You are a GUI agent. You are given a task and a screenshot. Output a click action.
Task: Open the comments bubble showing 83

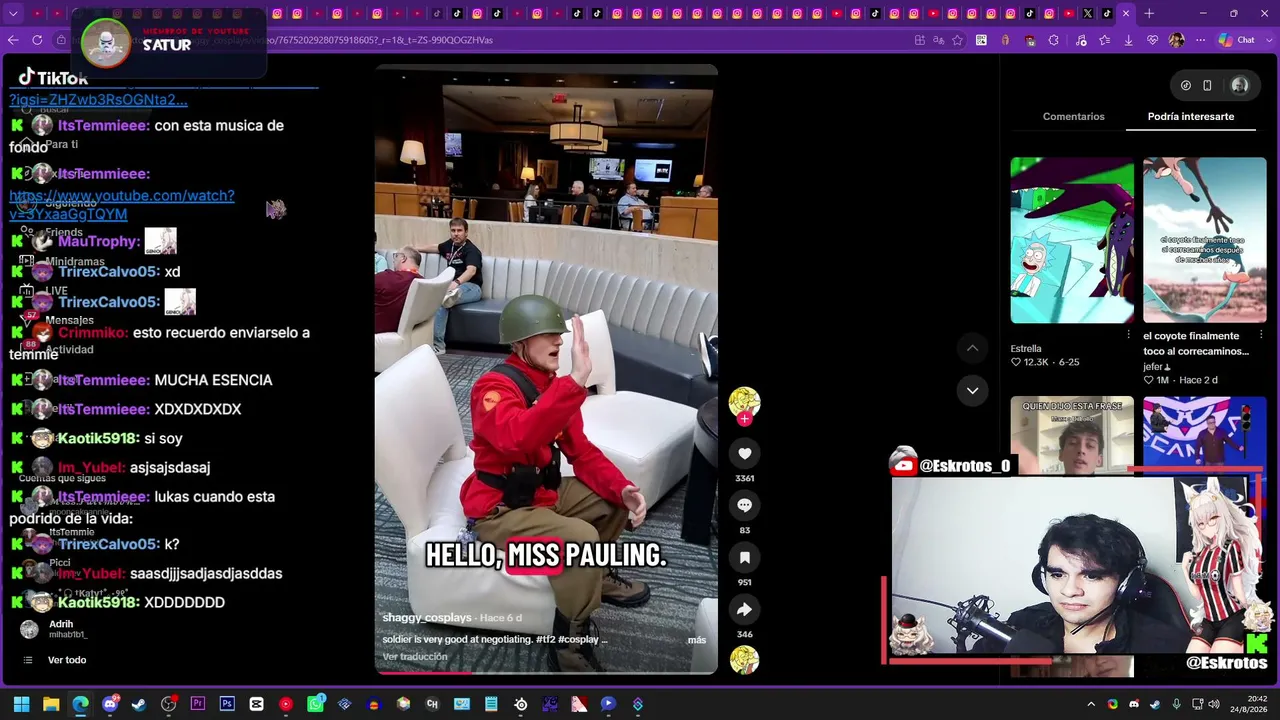coord(744,506)
